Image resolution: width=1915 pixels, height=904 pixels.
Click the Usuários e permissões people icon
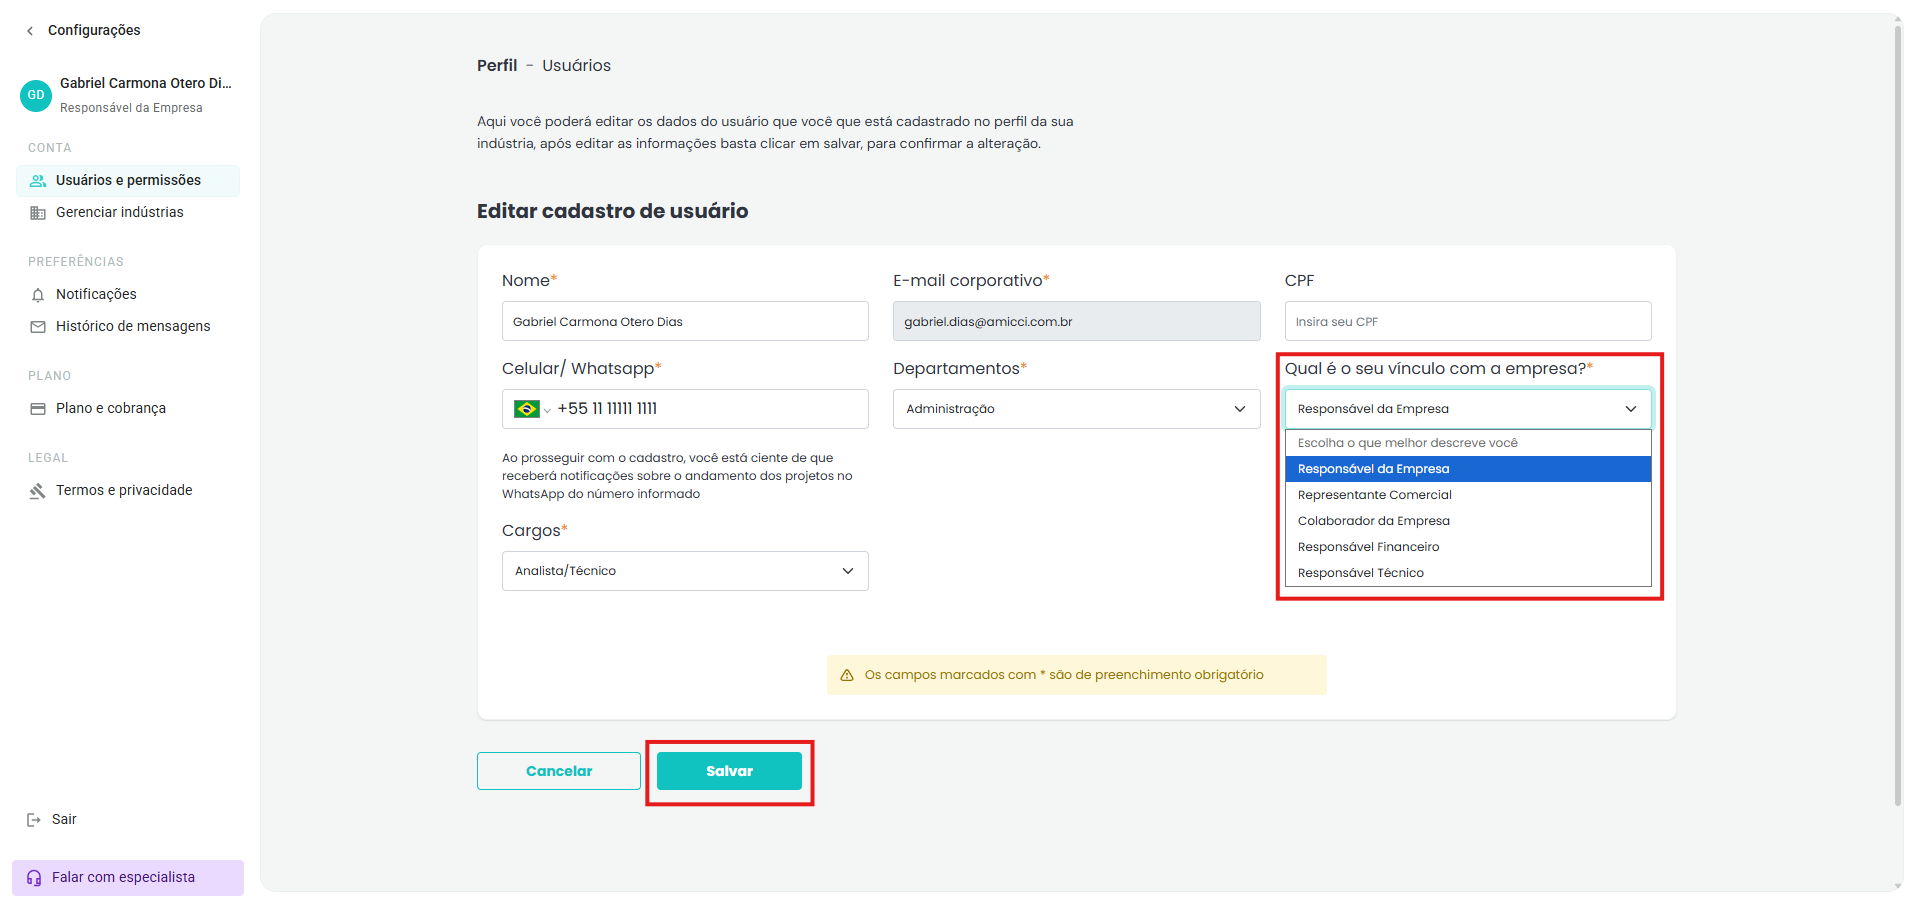(38, 181)
